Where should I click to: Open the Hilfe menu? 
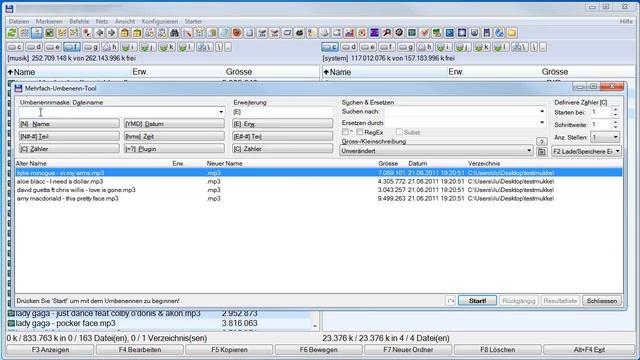[x=626, y=21]
